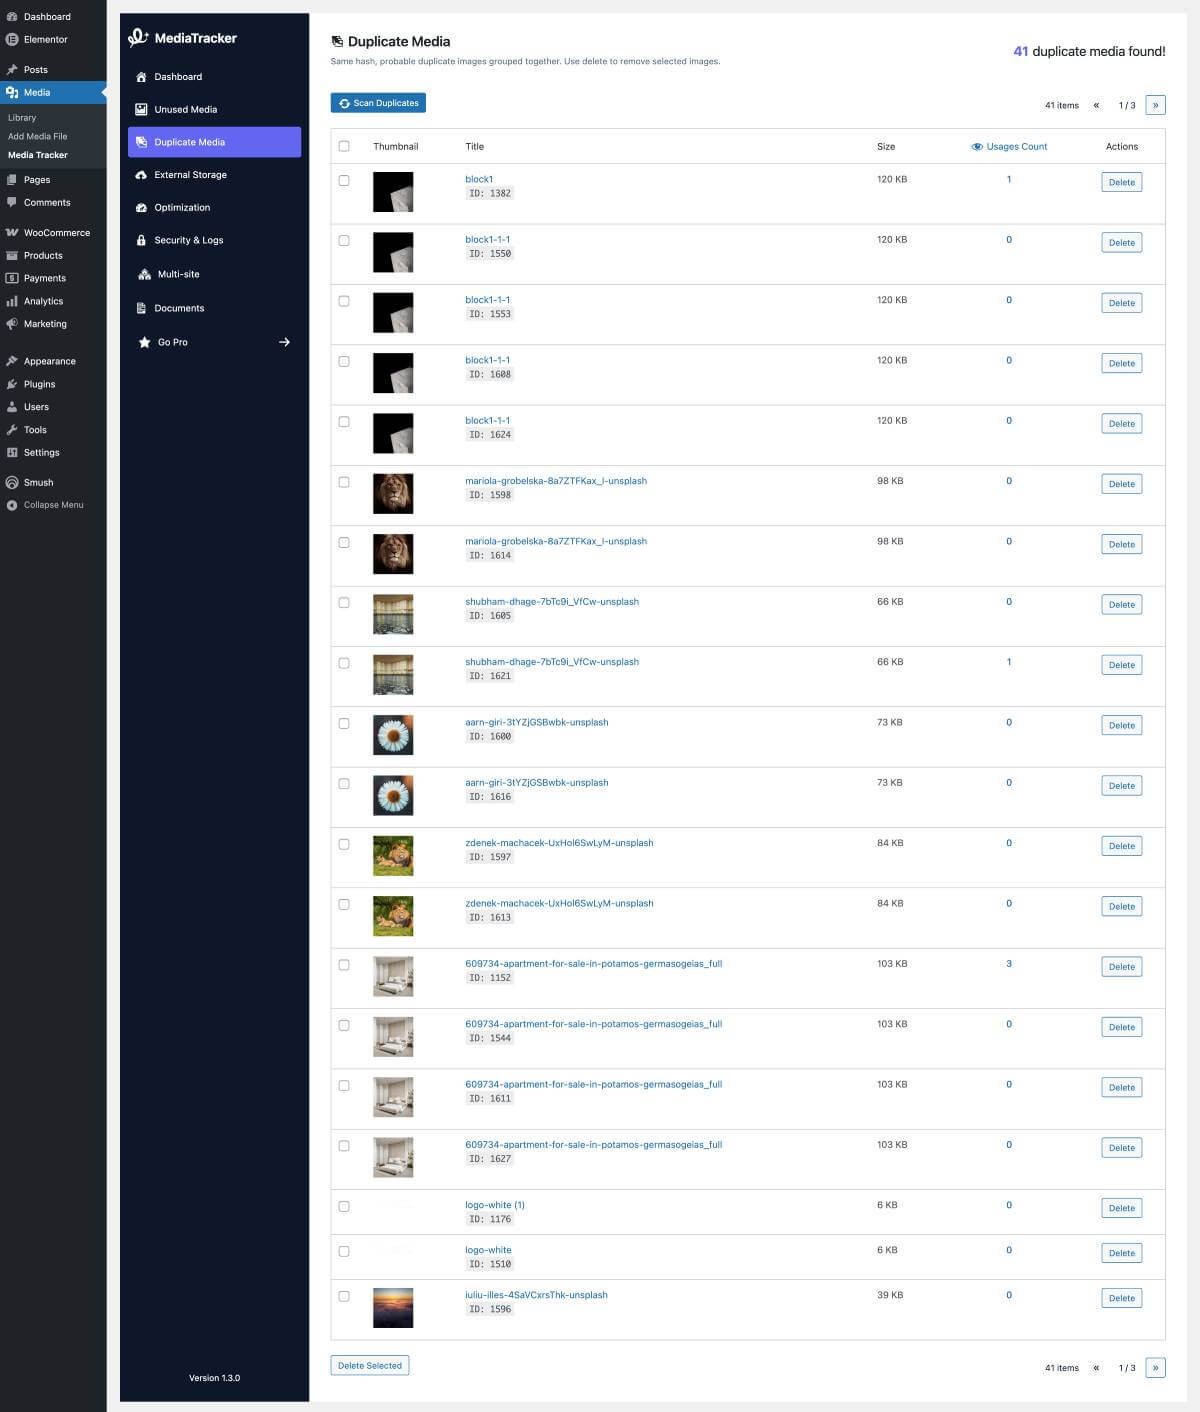Screen dimensions: 1200x1412
Task: Open the Media Library submenu
Action: pyautogui.click(x=22, y=118)
